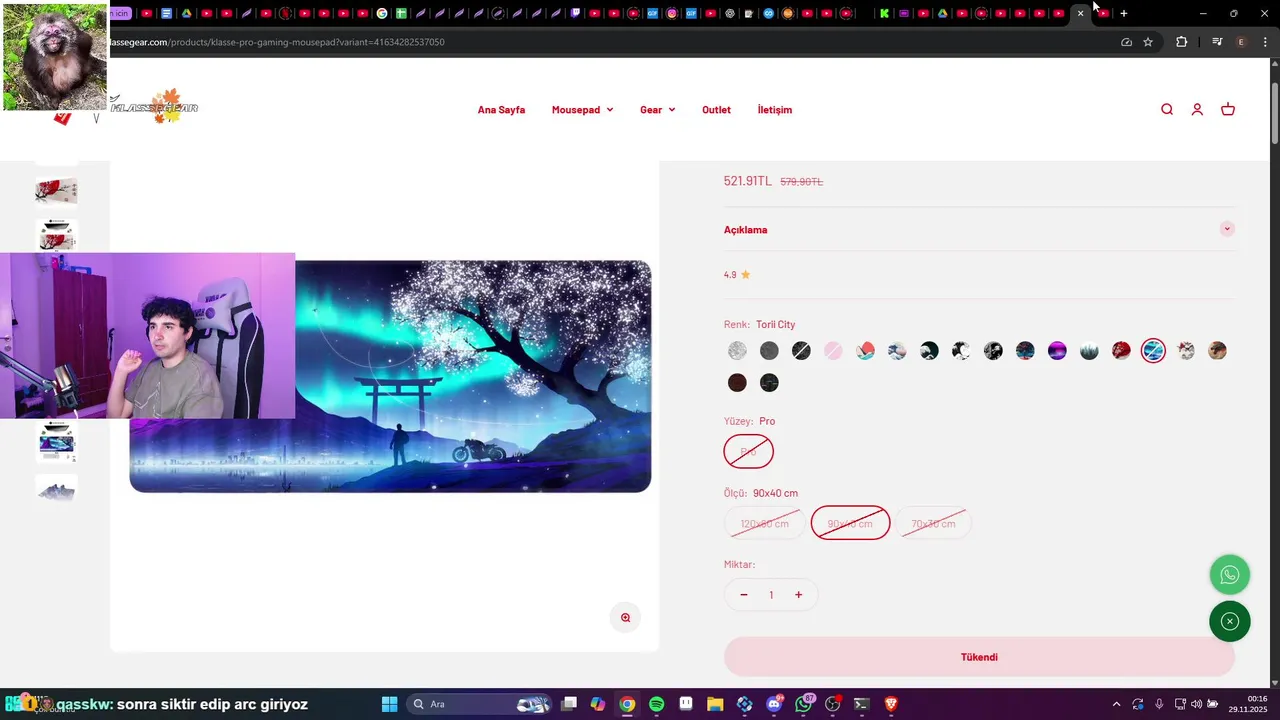Image resolution: width=1280 pixels, height=720 pixels.
Task: Expand the Gear menu dropdown
Action: click(657, 110)
